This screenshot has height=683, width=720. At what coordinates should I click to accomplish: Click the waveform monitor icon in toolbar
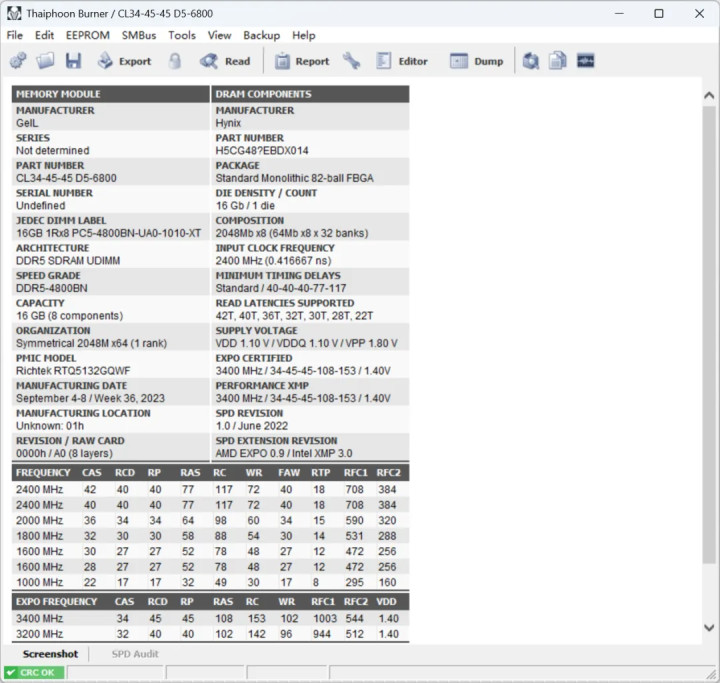(x=585, y=61)
